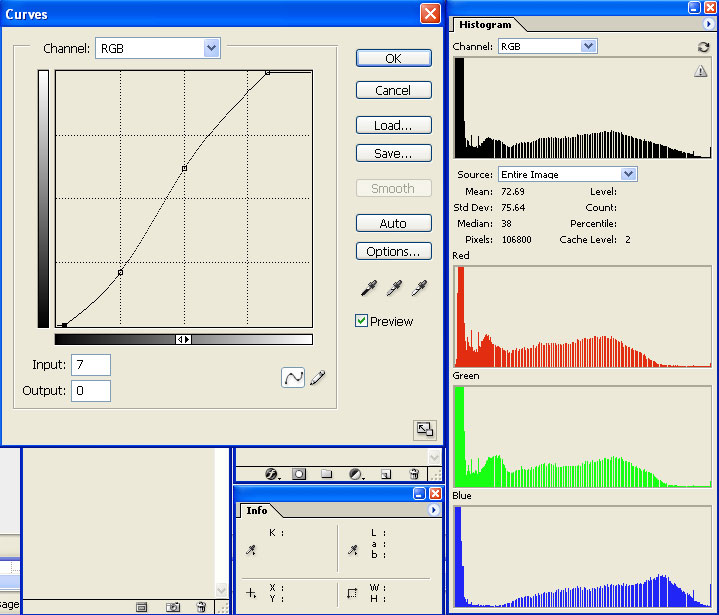719x615 pixels.
Task: Click the histogram cached data warning triangle
Action: pos(700,71)
